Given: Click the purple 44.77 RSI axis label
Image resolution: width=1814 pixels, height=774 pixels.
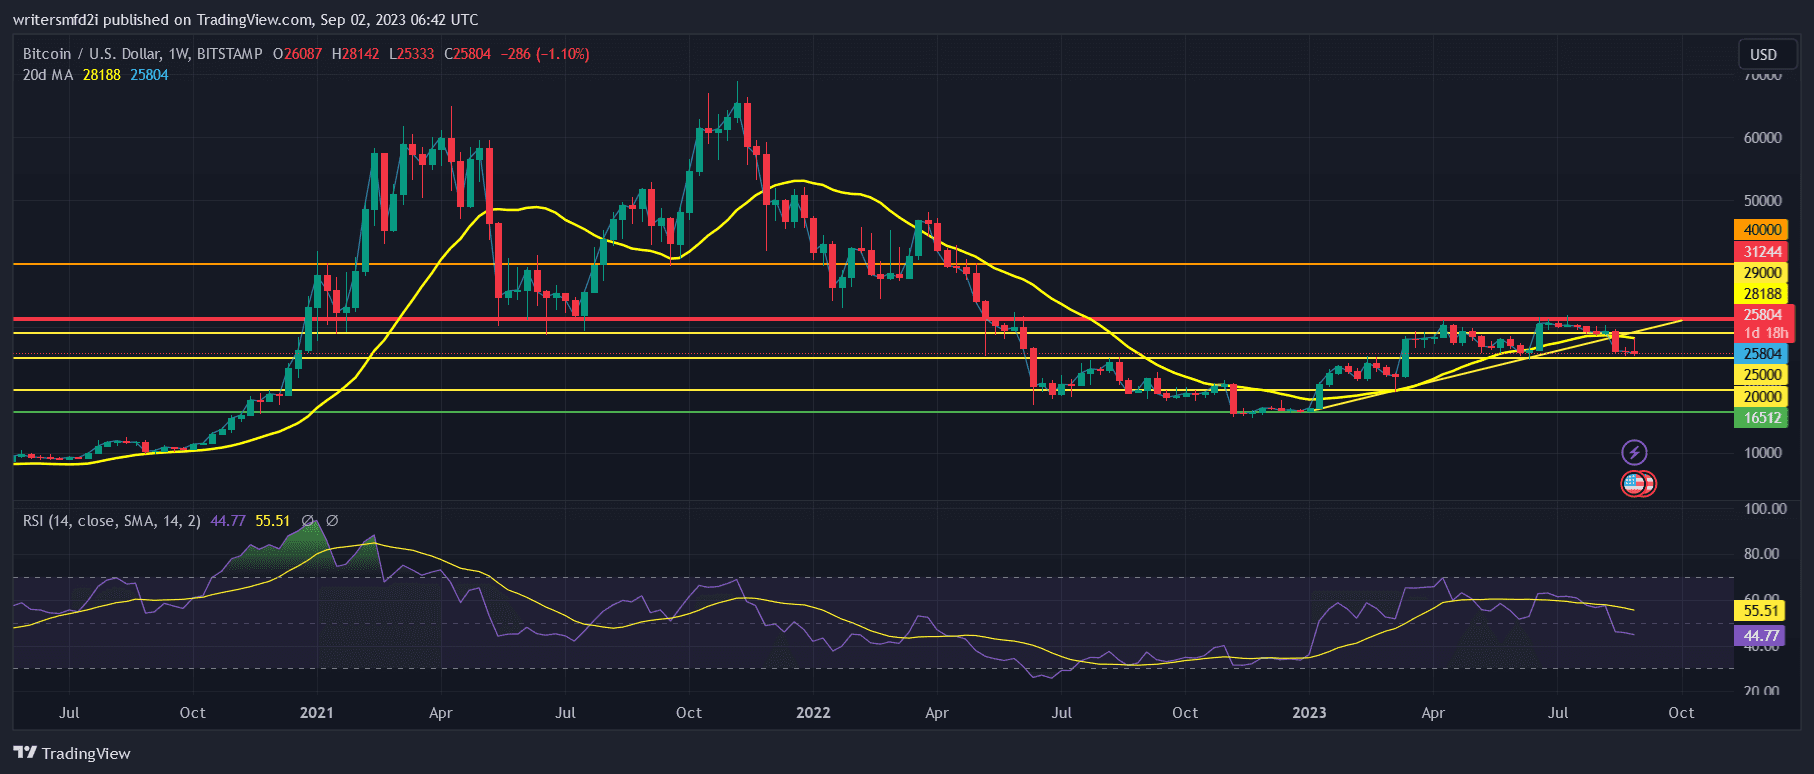Looking at the screenshot, I should pyautogui.click(x=1760, y=636).
